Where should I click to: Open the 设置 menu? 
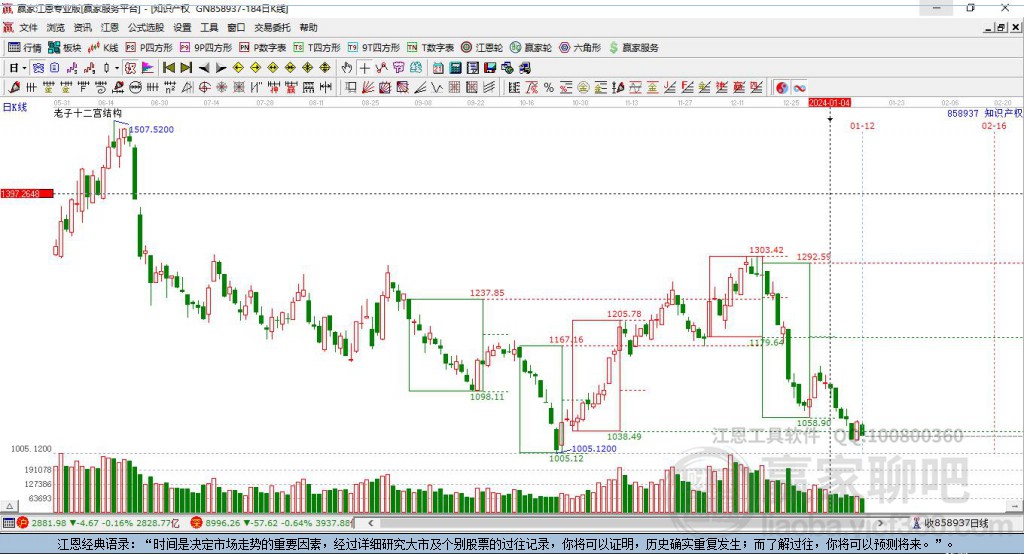[182, 27]
